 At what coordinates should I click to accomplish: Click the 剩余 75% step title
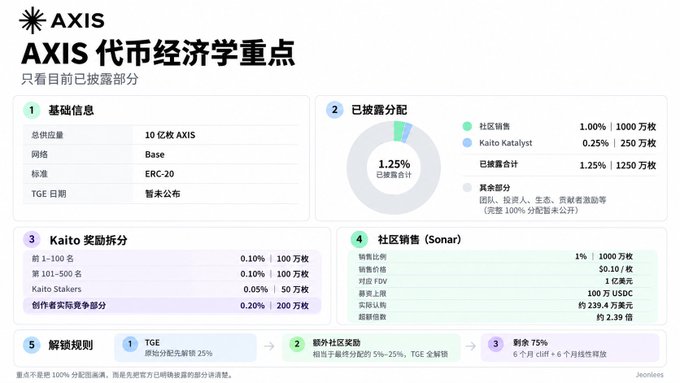530,343
